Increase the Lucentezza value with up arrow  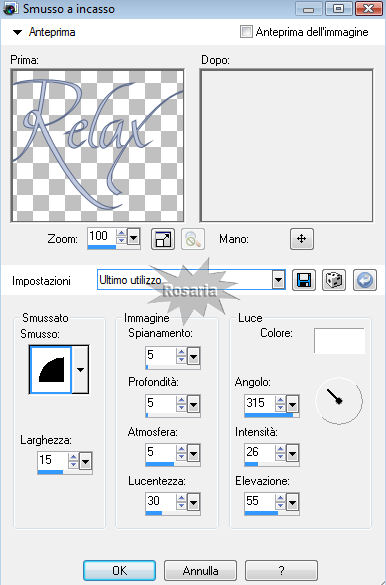tap(181, 498)
